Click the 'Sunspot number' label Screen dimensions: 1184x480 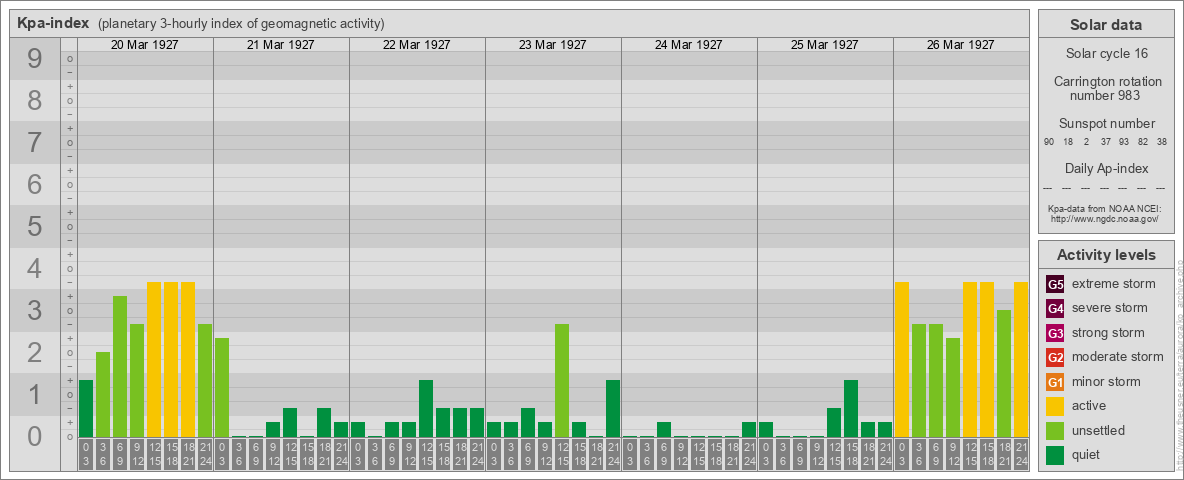coord(1106,124)
